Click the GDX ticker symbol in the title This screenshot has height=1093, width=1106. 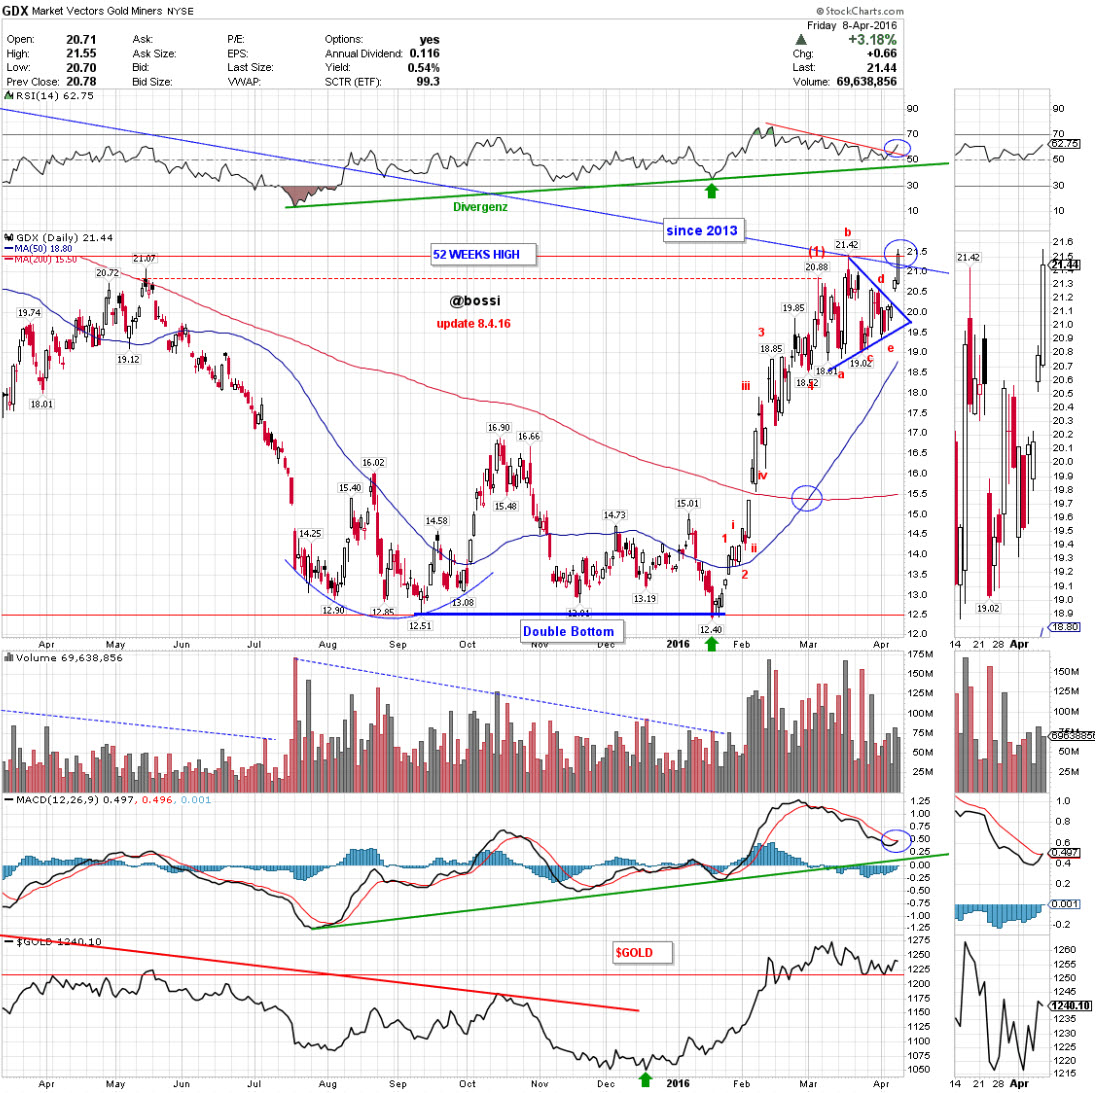(x=15, y=11)
